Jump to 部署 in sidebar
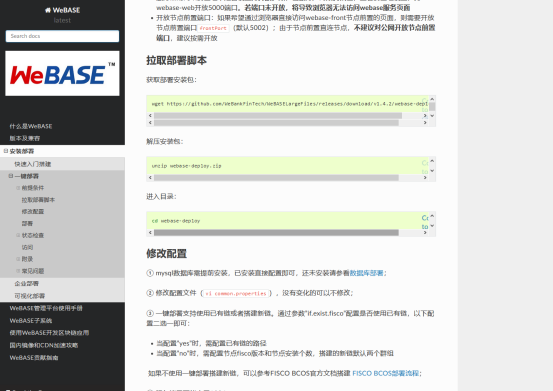 [x=27, y=224]
